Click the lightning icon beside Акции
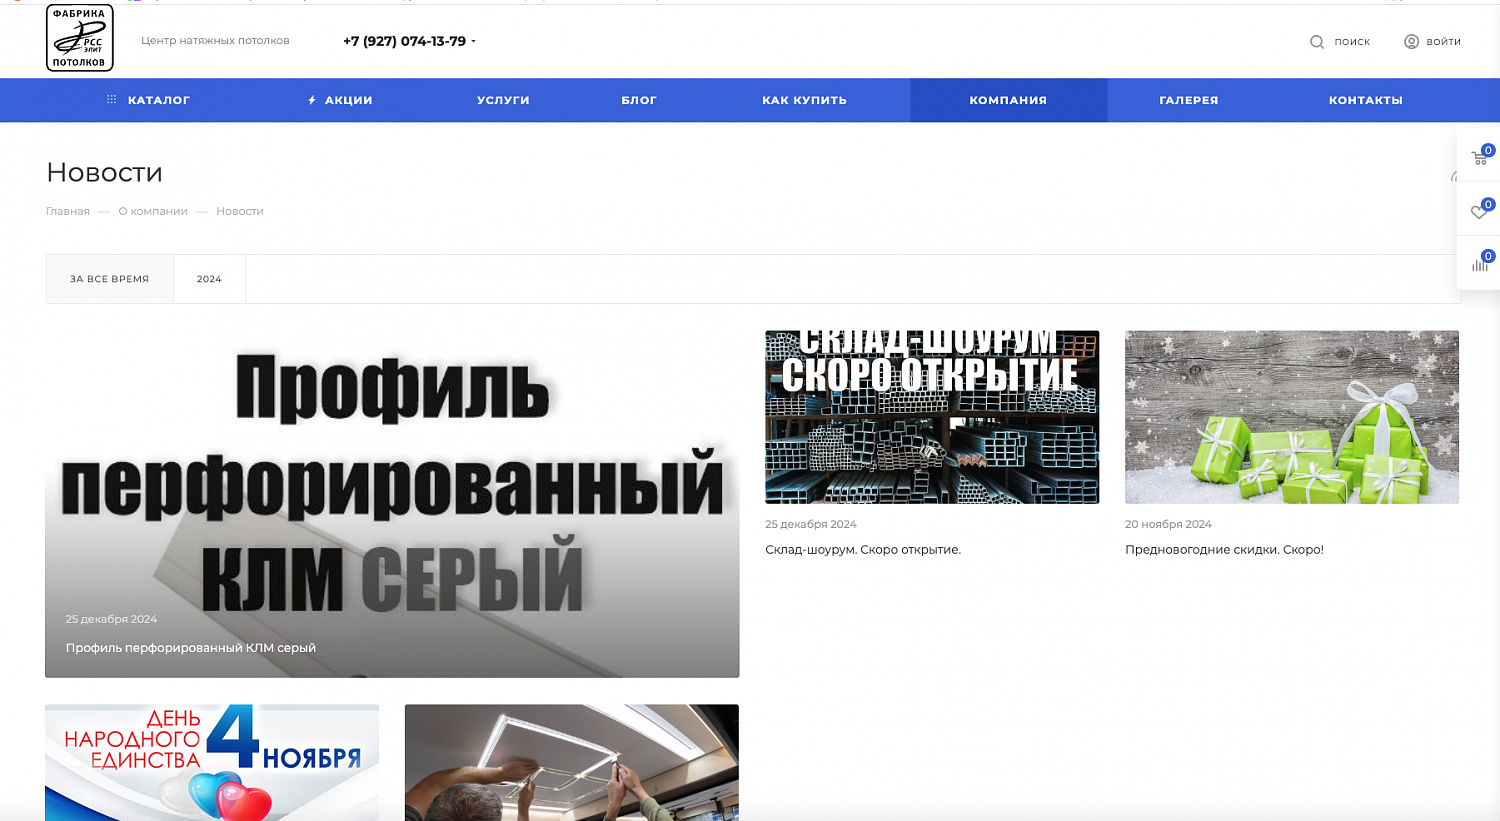This screenshot has width=1500, height=821. (312, 100)
